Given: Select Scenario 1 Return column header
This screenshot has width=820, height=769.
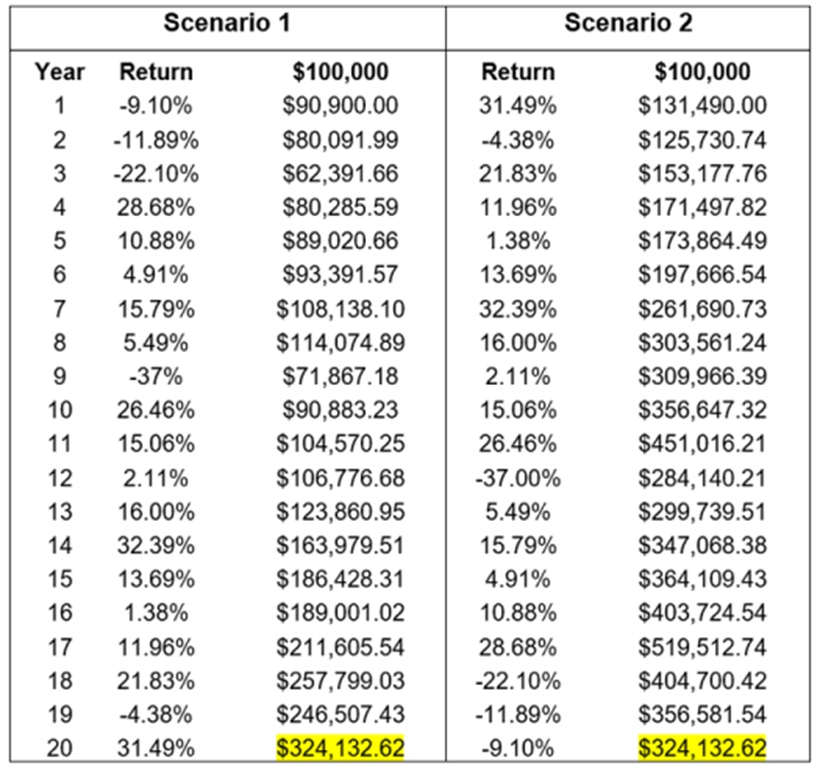Looking at the screenshot, I should point(156,72).
